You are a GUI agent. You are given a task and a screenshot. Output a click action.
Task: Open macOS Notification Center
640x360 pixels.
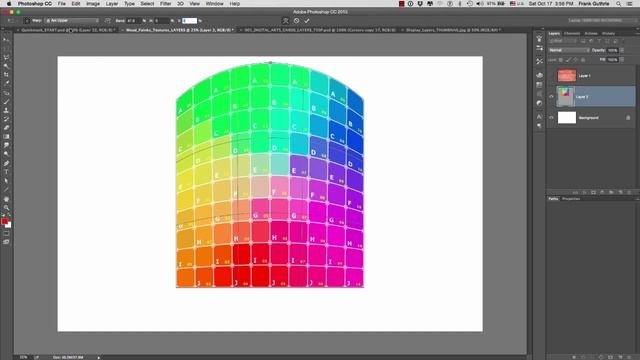pos(630,4)
